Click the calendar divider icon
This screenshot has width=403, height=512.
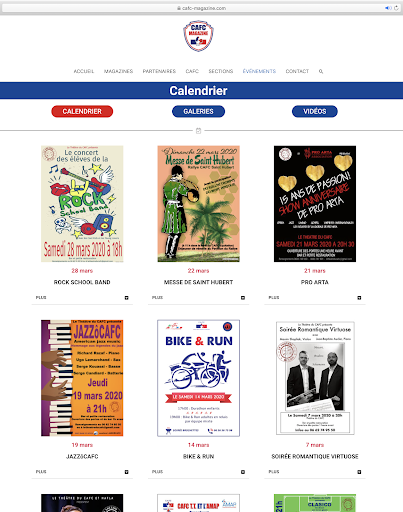(198, 131)
